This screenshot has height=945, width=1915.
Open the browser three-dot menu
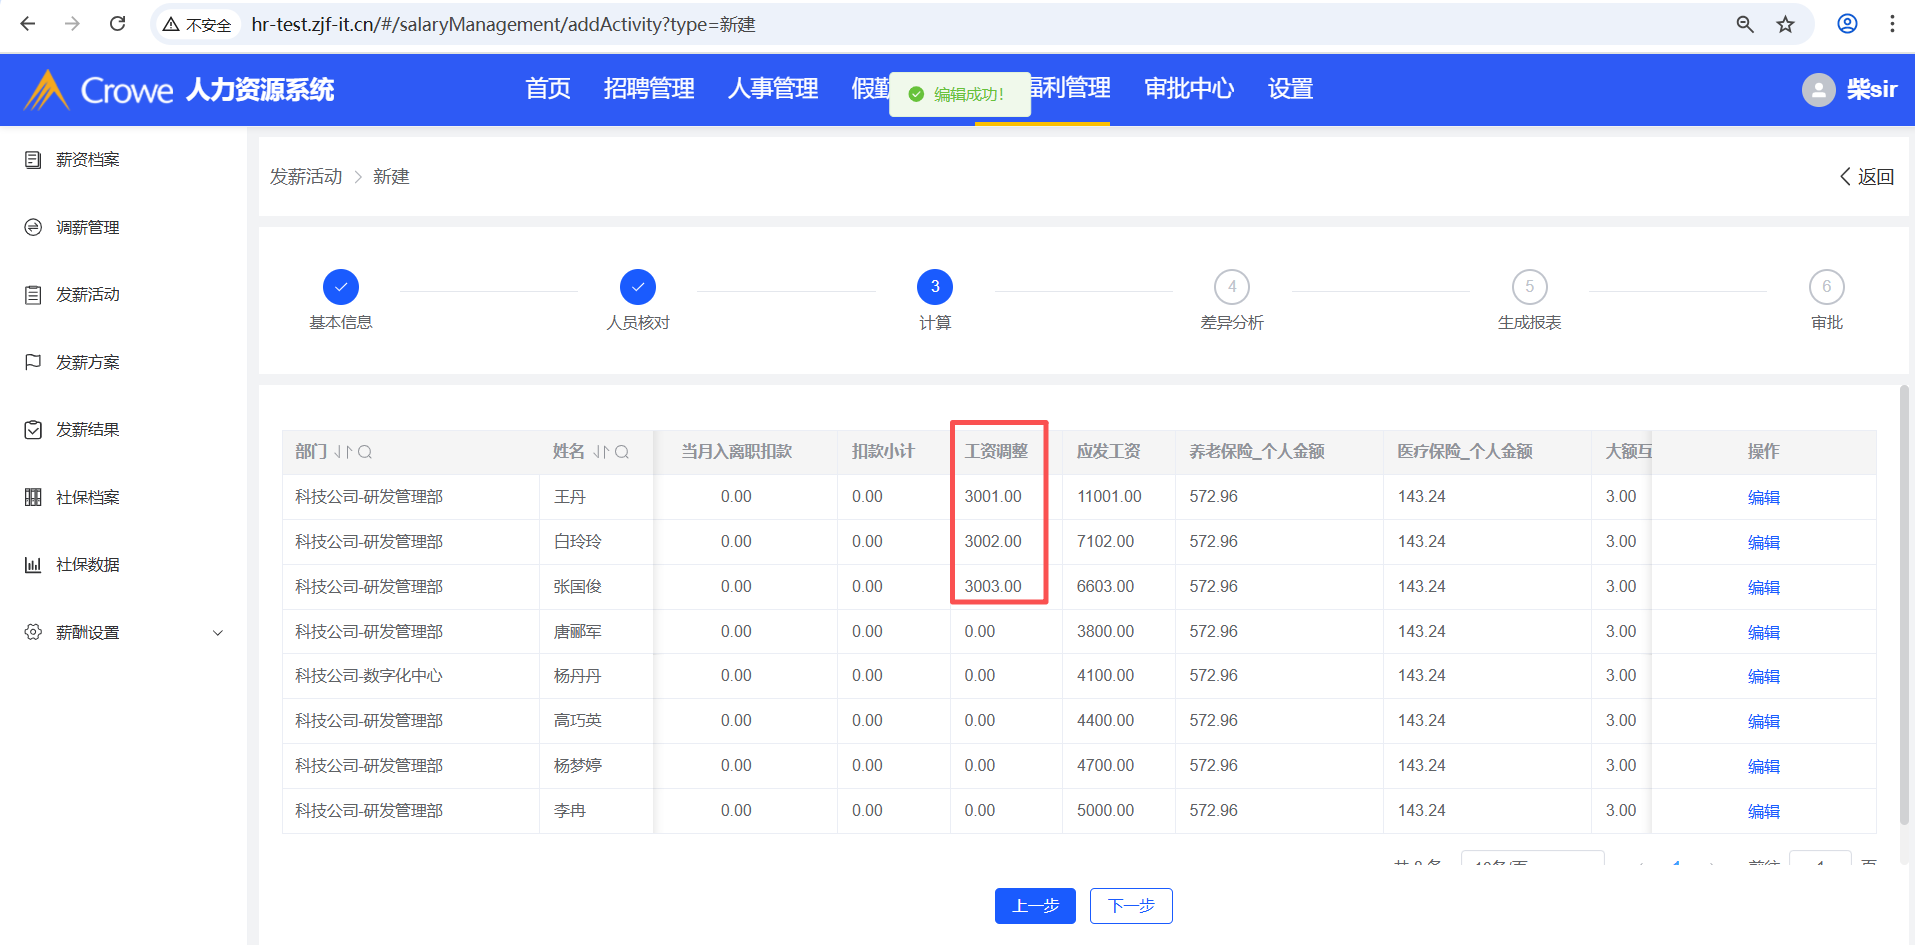(1891, 24)
